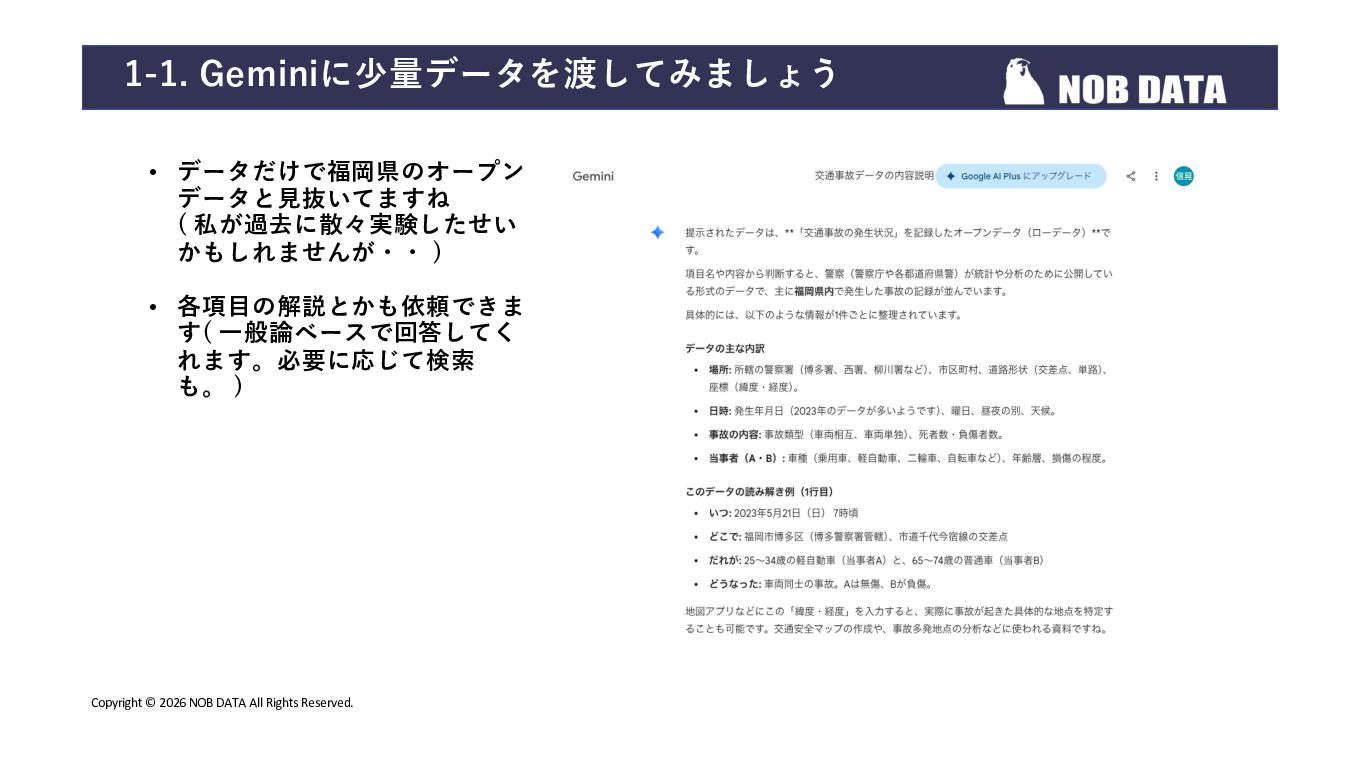Click closing paragraph starting 地図アプリなどに
Viewport: 1361px width, 765px height.
(898, 619)
